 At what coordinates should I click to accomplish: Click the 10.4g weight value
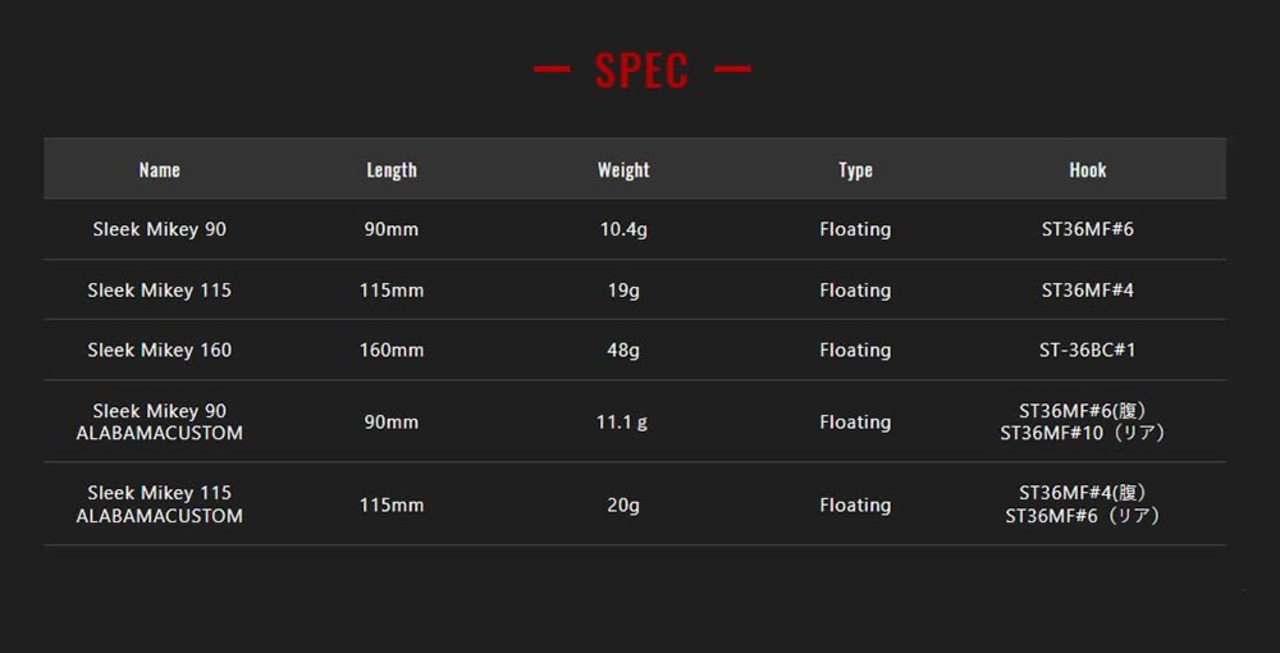tap(623, 229)
